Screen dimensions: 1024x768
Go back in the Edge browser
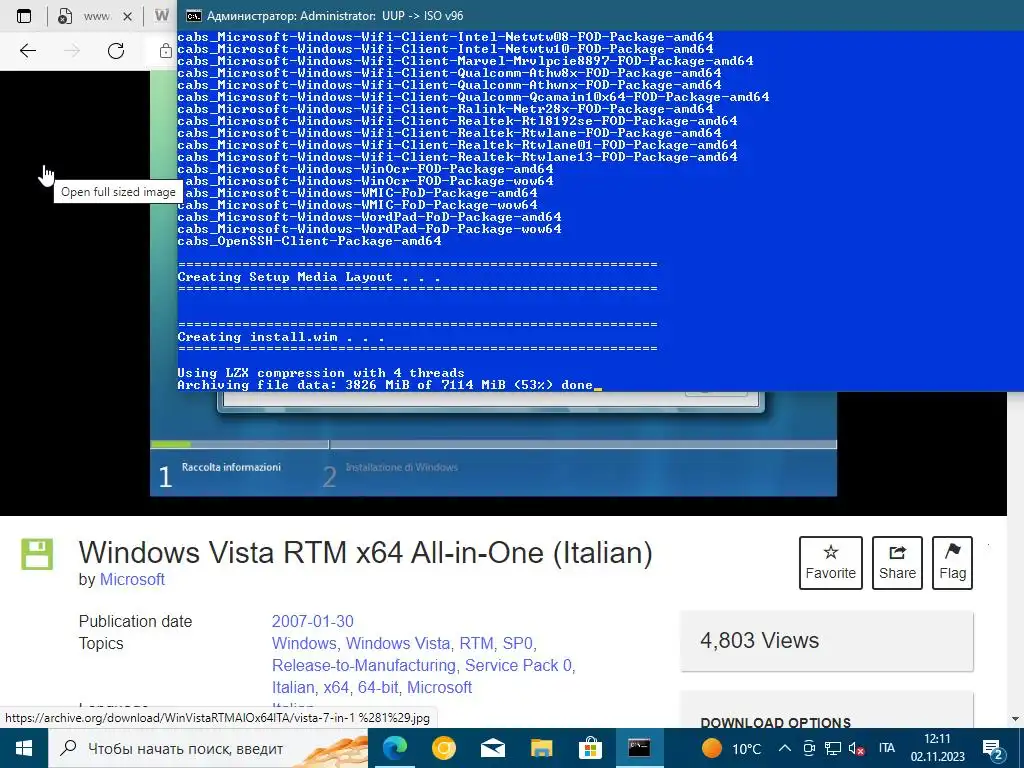tap(27, 51)
